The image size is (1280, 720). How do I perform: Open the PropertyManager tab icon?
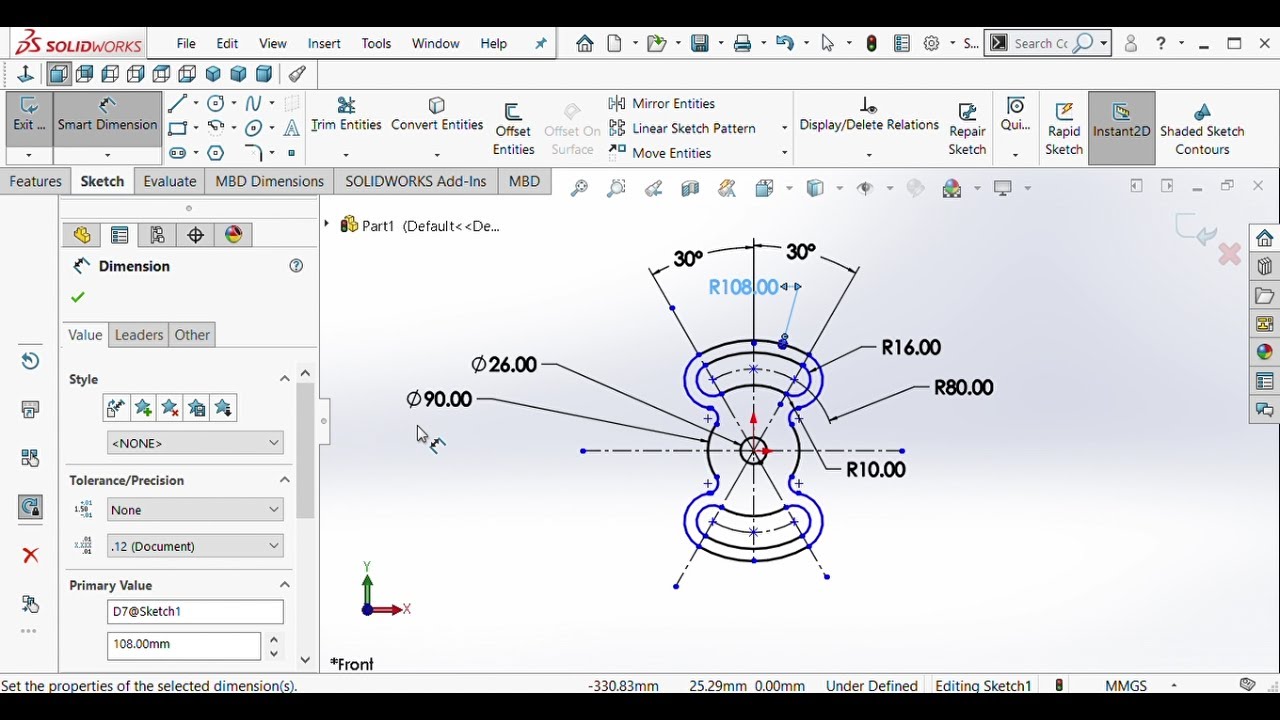[x=120, y=235]
